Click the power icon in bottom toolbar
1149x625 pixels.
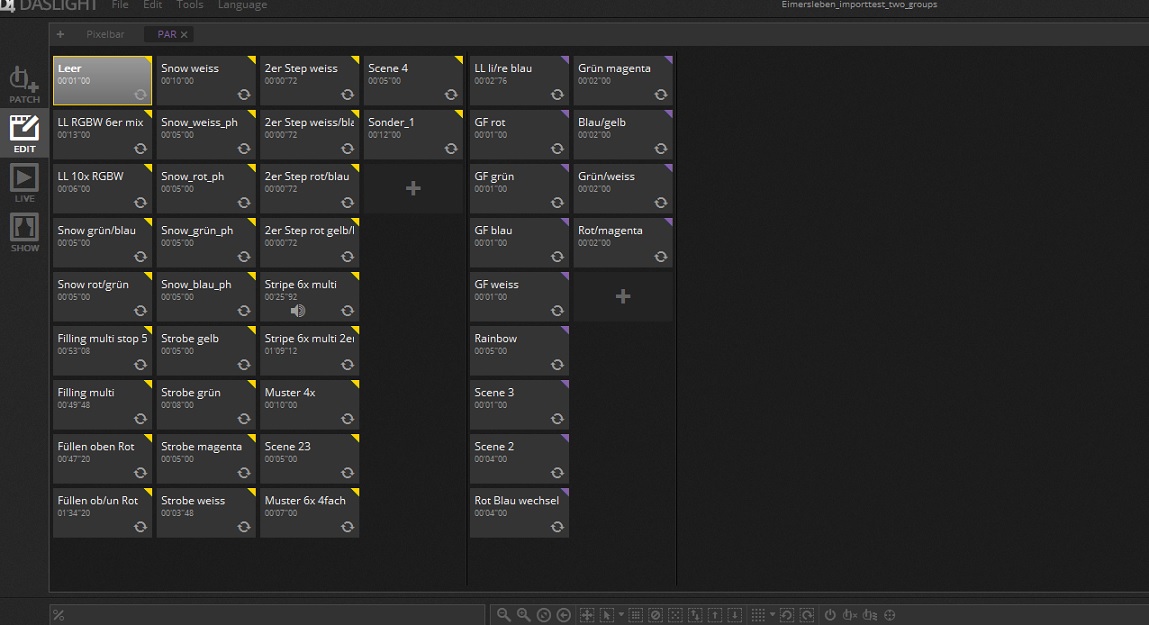(830, 615)
